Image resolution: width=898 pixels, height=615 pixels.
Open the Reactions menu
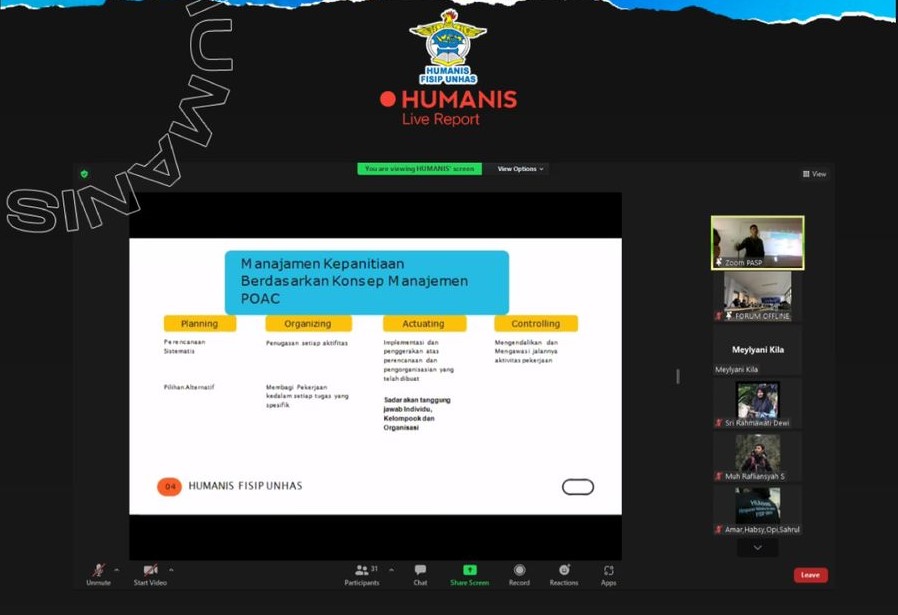point(564,574)
